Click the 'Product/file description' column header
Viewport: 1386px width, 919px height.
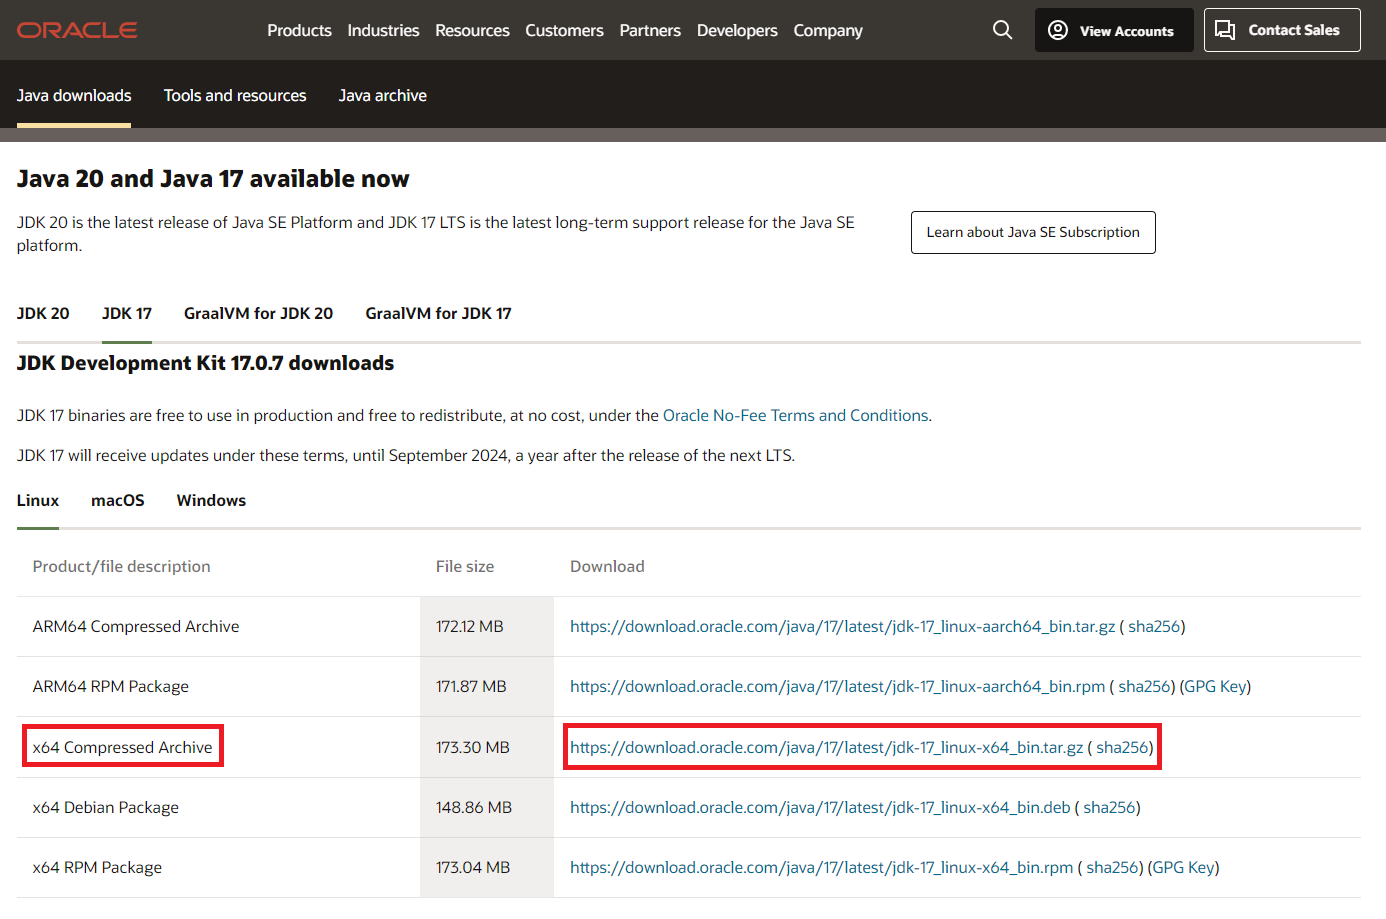(121, 566)
